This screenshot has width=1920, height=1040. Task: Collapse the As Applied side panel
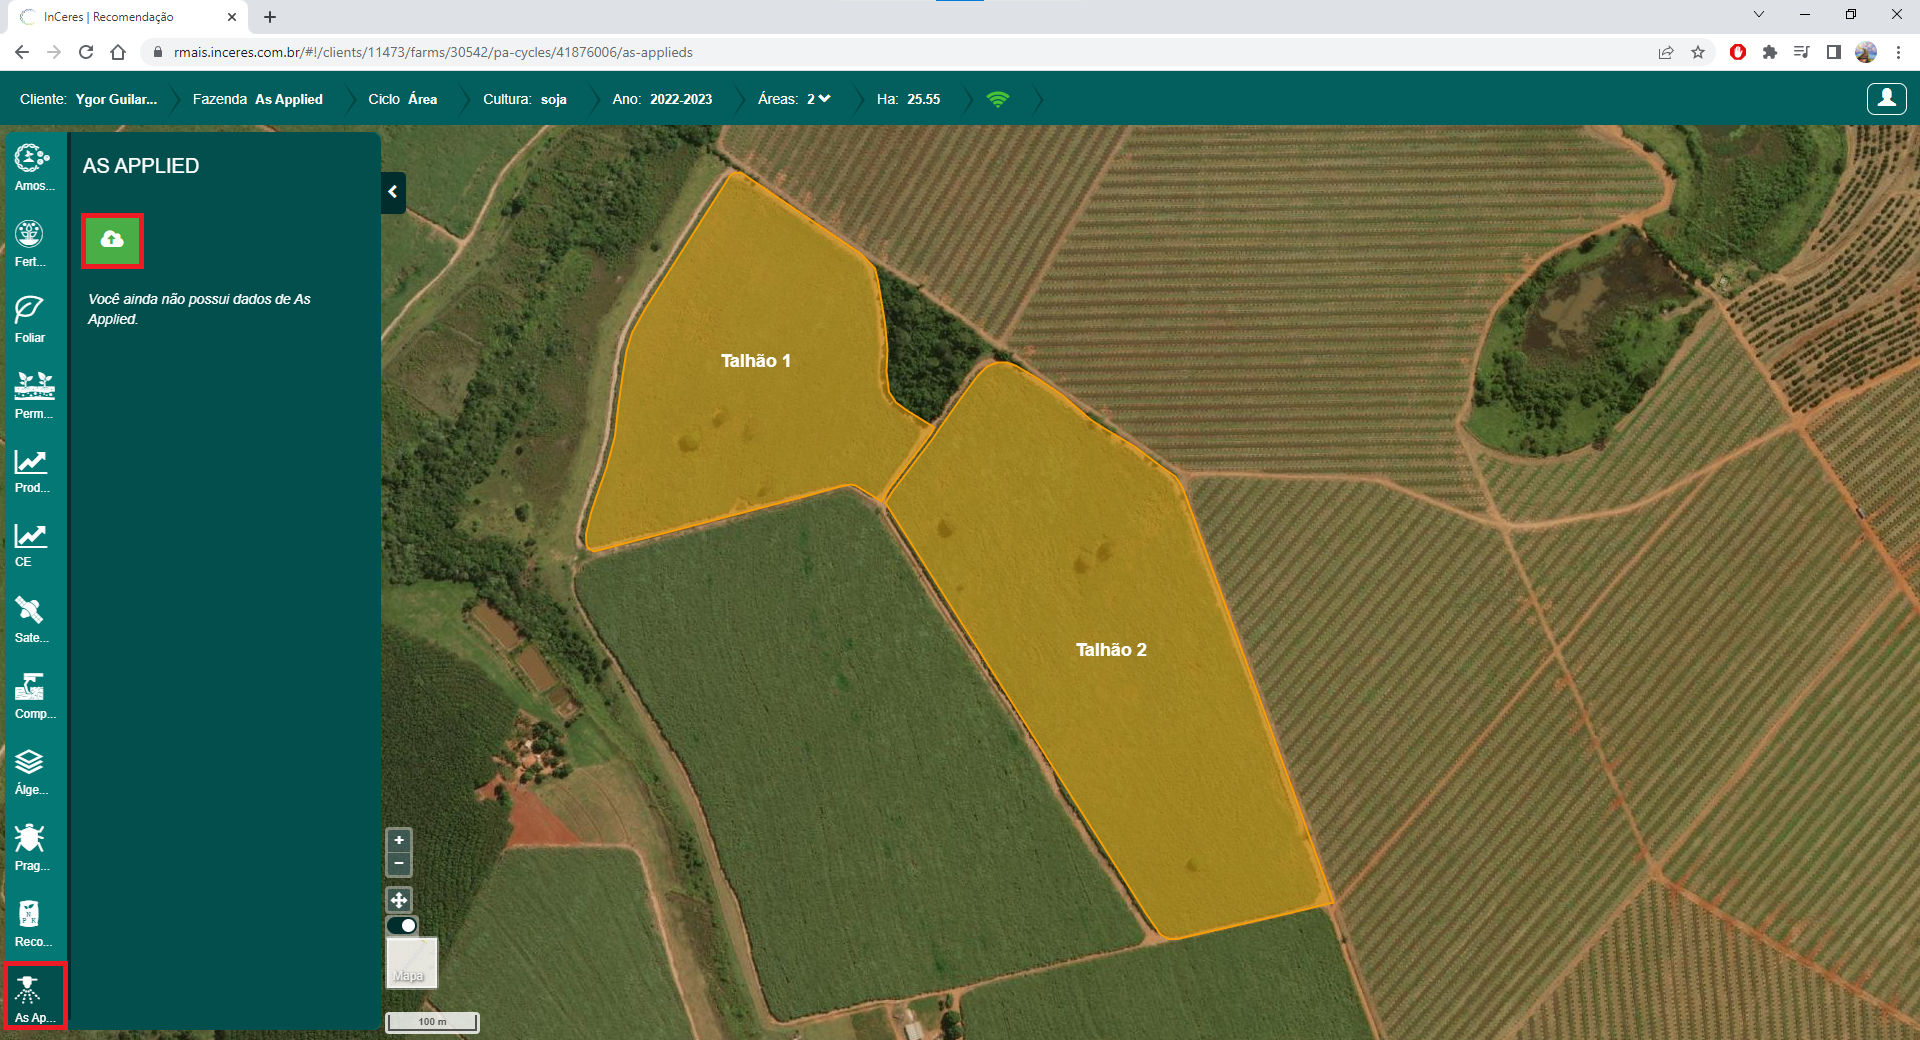point(393,192)
